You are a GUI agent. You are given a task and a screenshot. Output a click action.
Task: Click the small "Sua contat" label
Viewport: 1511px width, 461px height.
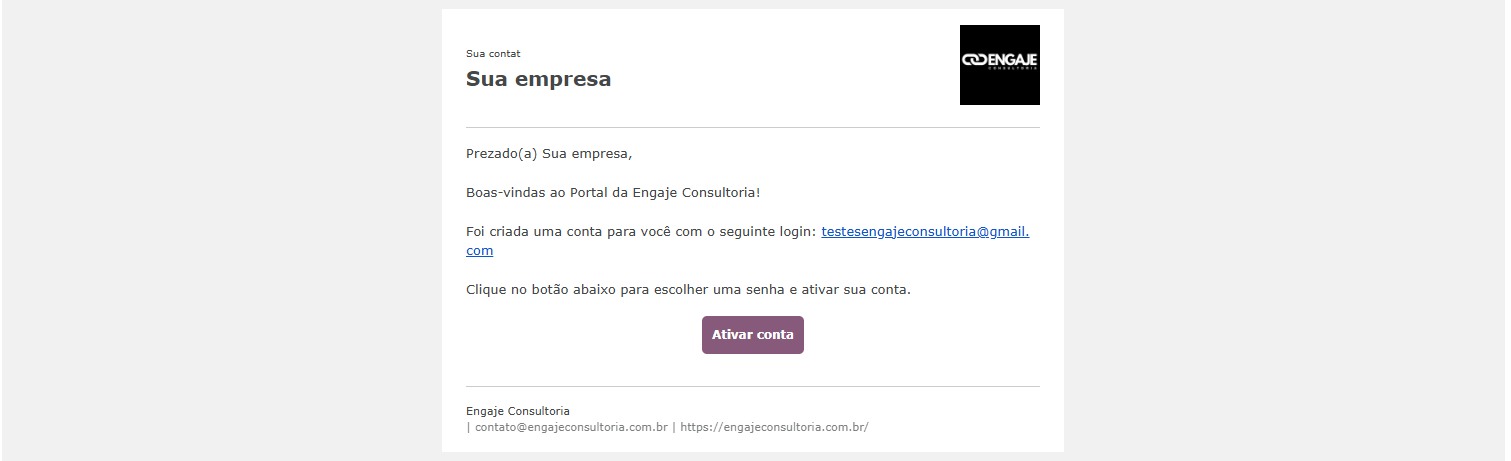[x=493, y=54]
